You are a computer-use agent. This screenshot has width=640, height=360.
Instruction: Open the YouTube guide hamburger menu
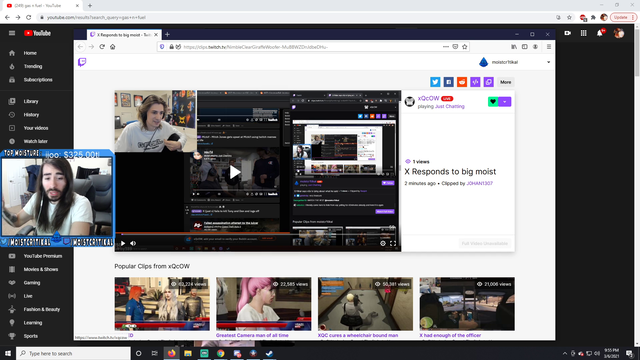point(12,33)
